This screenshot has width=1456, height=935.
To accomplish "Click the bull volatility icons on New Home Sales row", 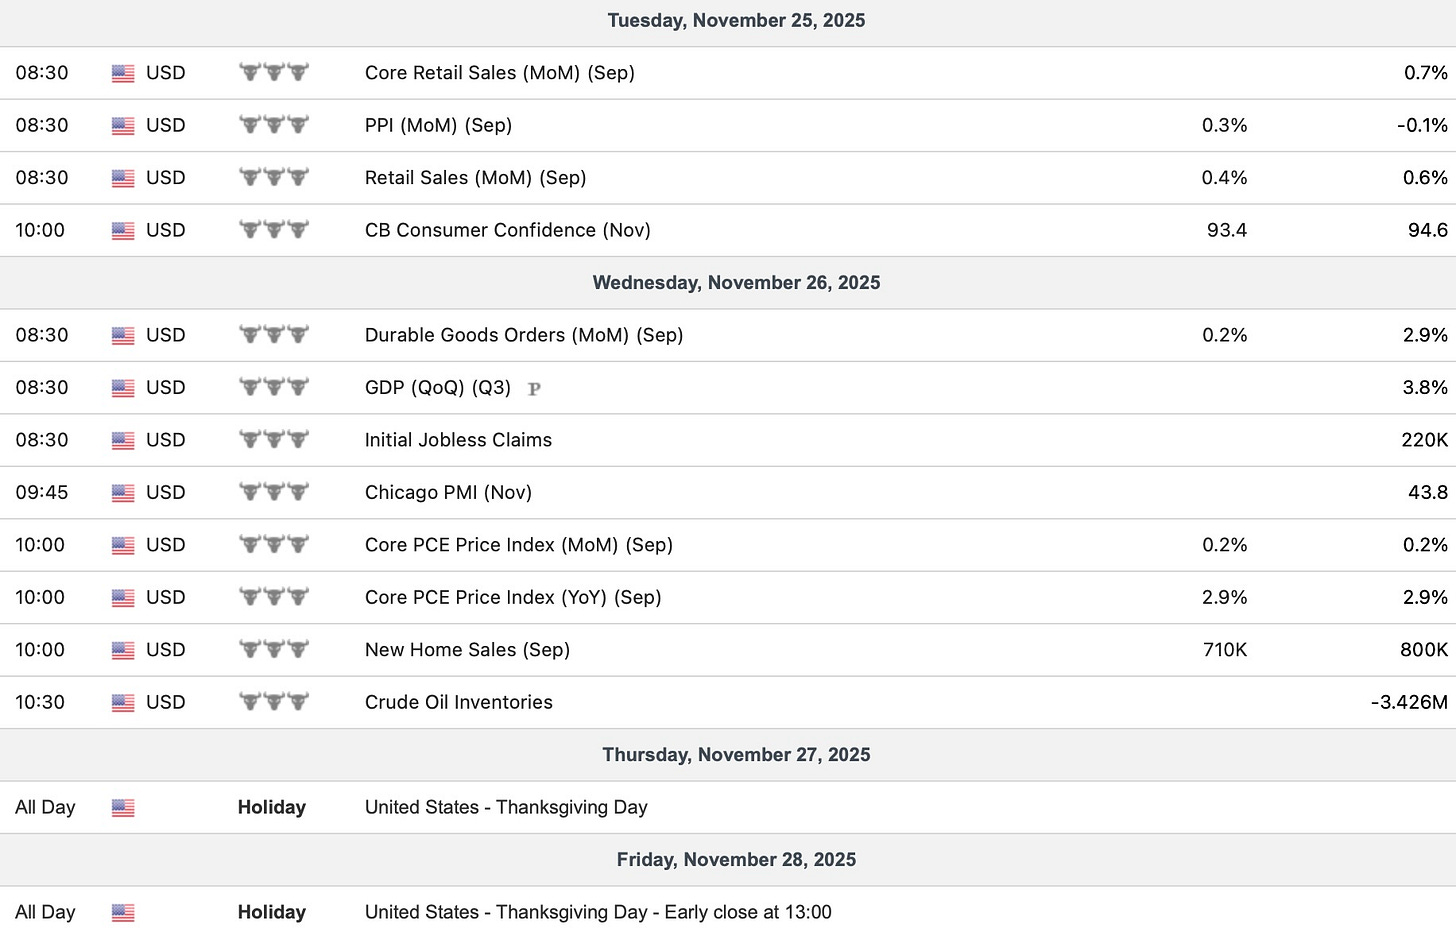I will pyautogui.click(x=273, y=649).
